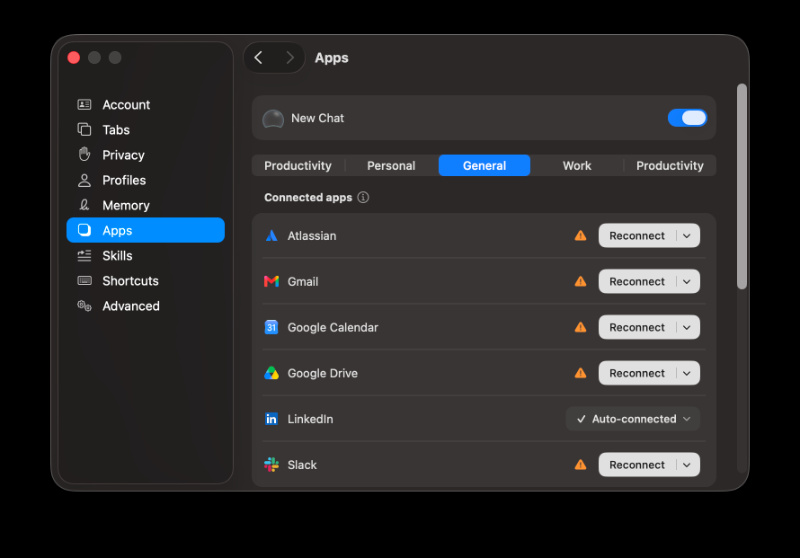
Task: Open the Skills sidebar icon
Action: point(84,256)
